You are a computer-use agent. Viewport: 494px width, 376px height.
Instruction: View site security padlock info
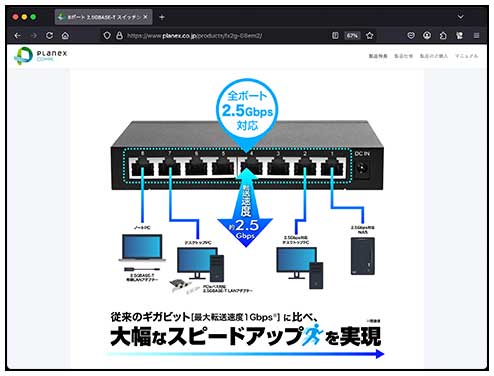coord(119,35)
